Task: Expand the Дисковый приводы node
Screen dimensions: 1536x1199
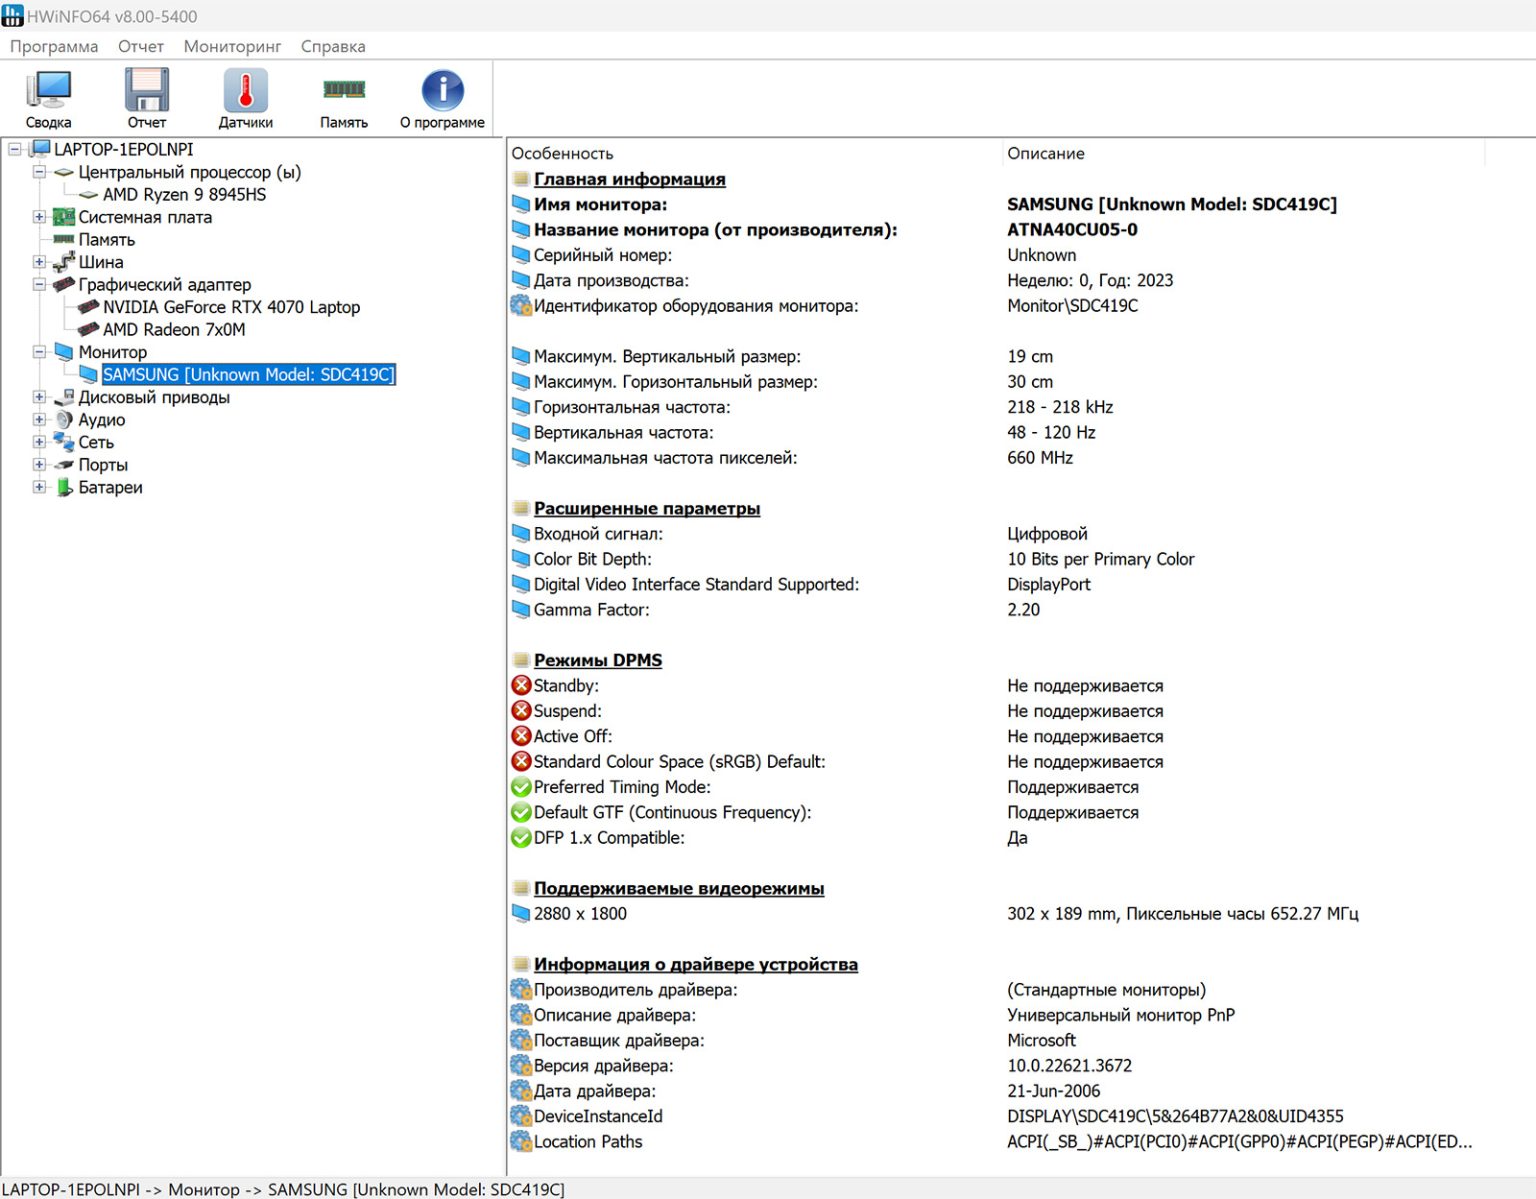Action: point(39,397)
